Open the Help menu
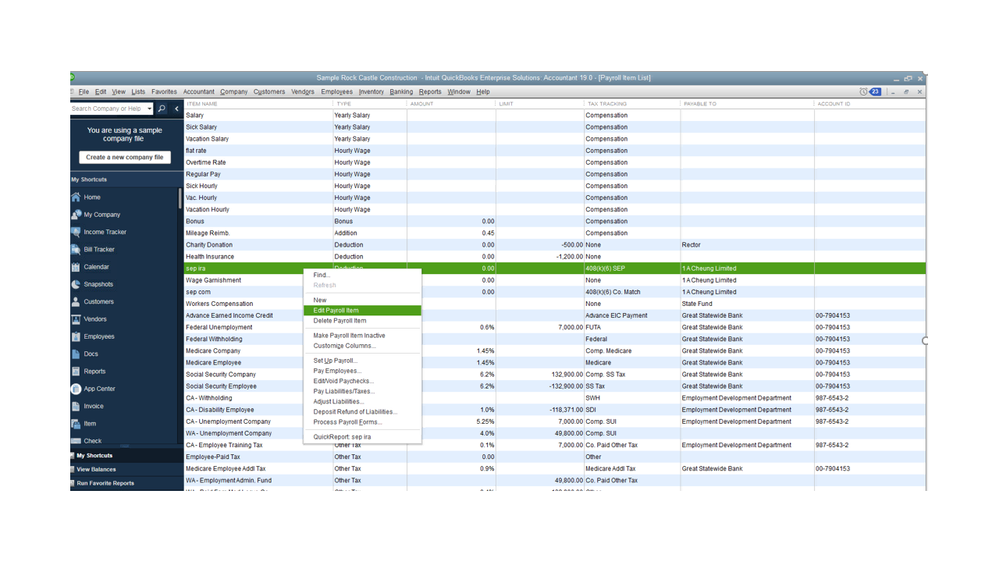Viewport: 999px width, 562px height. pyautogui.click(x=483, y=92)
